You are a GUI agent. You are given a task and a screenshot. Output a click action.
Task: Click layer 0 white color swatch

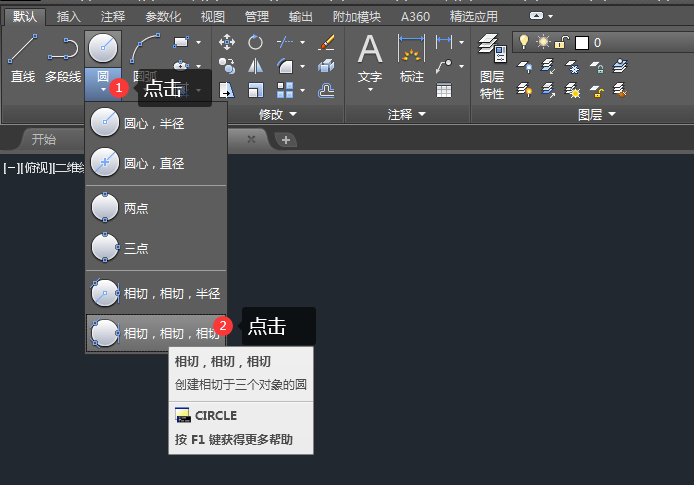point(582,43)
